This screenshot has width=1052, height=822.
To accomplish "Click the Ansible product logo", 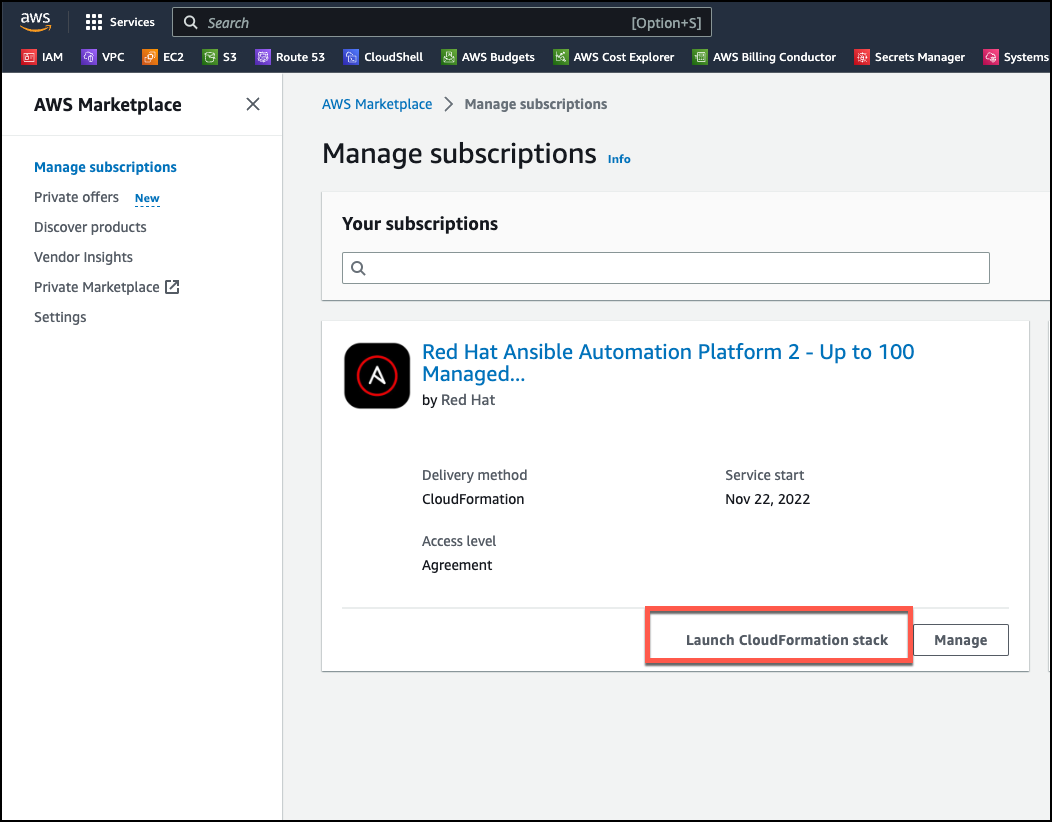I will click(x=377, y=376).
